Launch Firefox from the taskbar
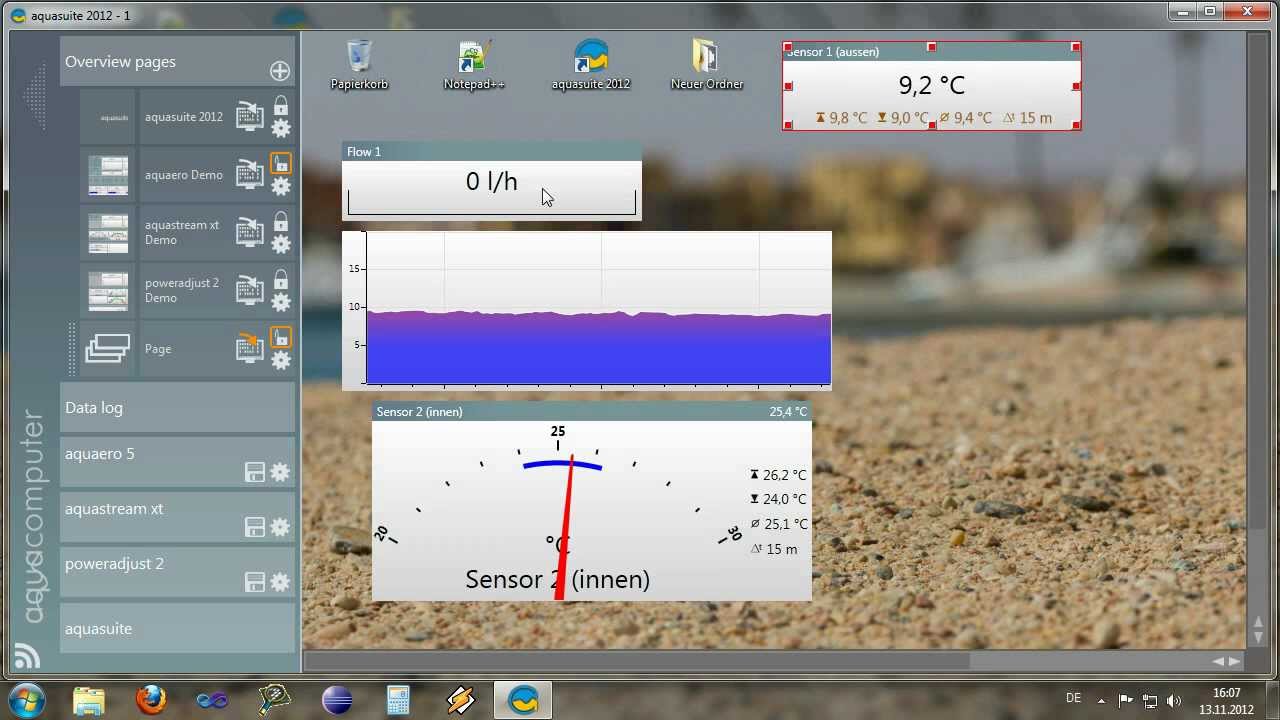This screenshot has height=720, width=1280. [151, 700]
